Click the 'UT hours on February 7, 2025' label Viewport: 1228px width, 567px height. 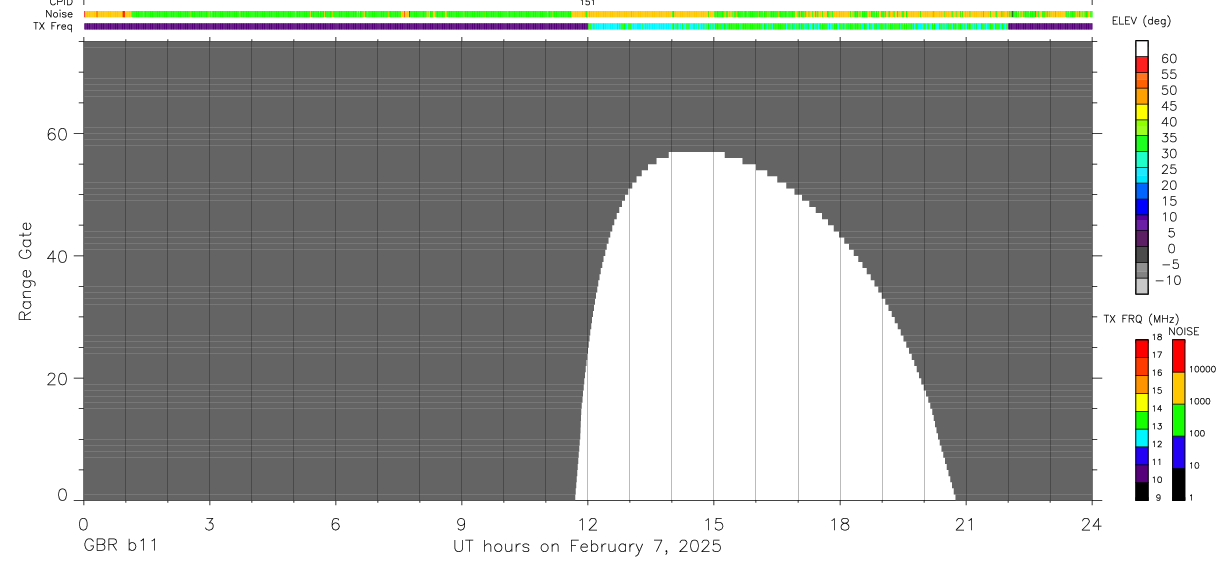click(588, 546)
